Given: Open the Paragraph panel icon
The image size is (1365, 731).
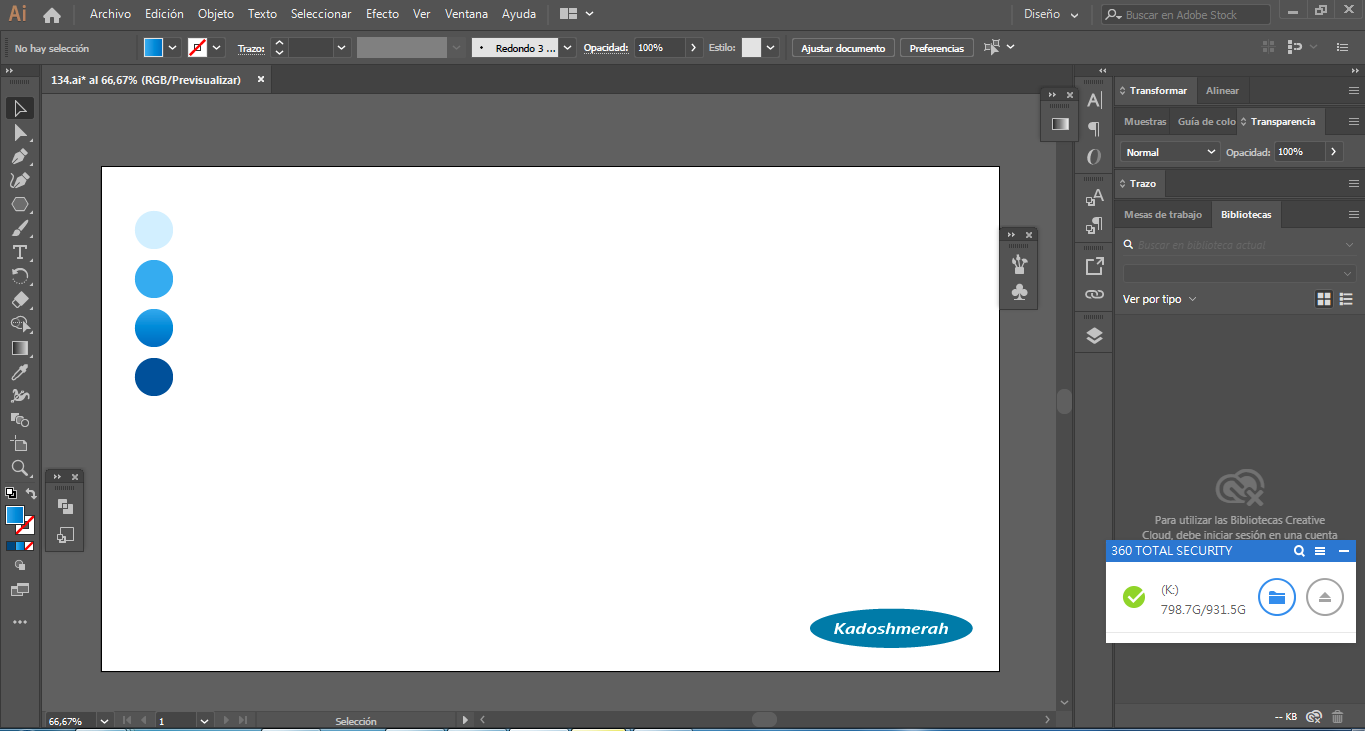Looking at the screenshot, I should coord(1094,128).
